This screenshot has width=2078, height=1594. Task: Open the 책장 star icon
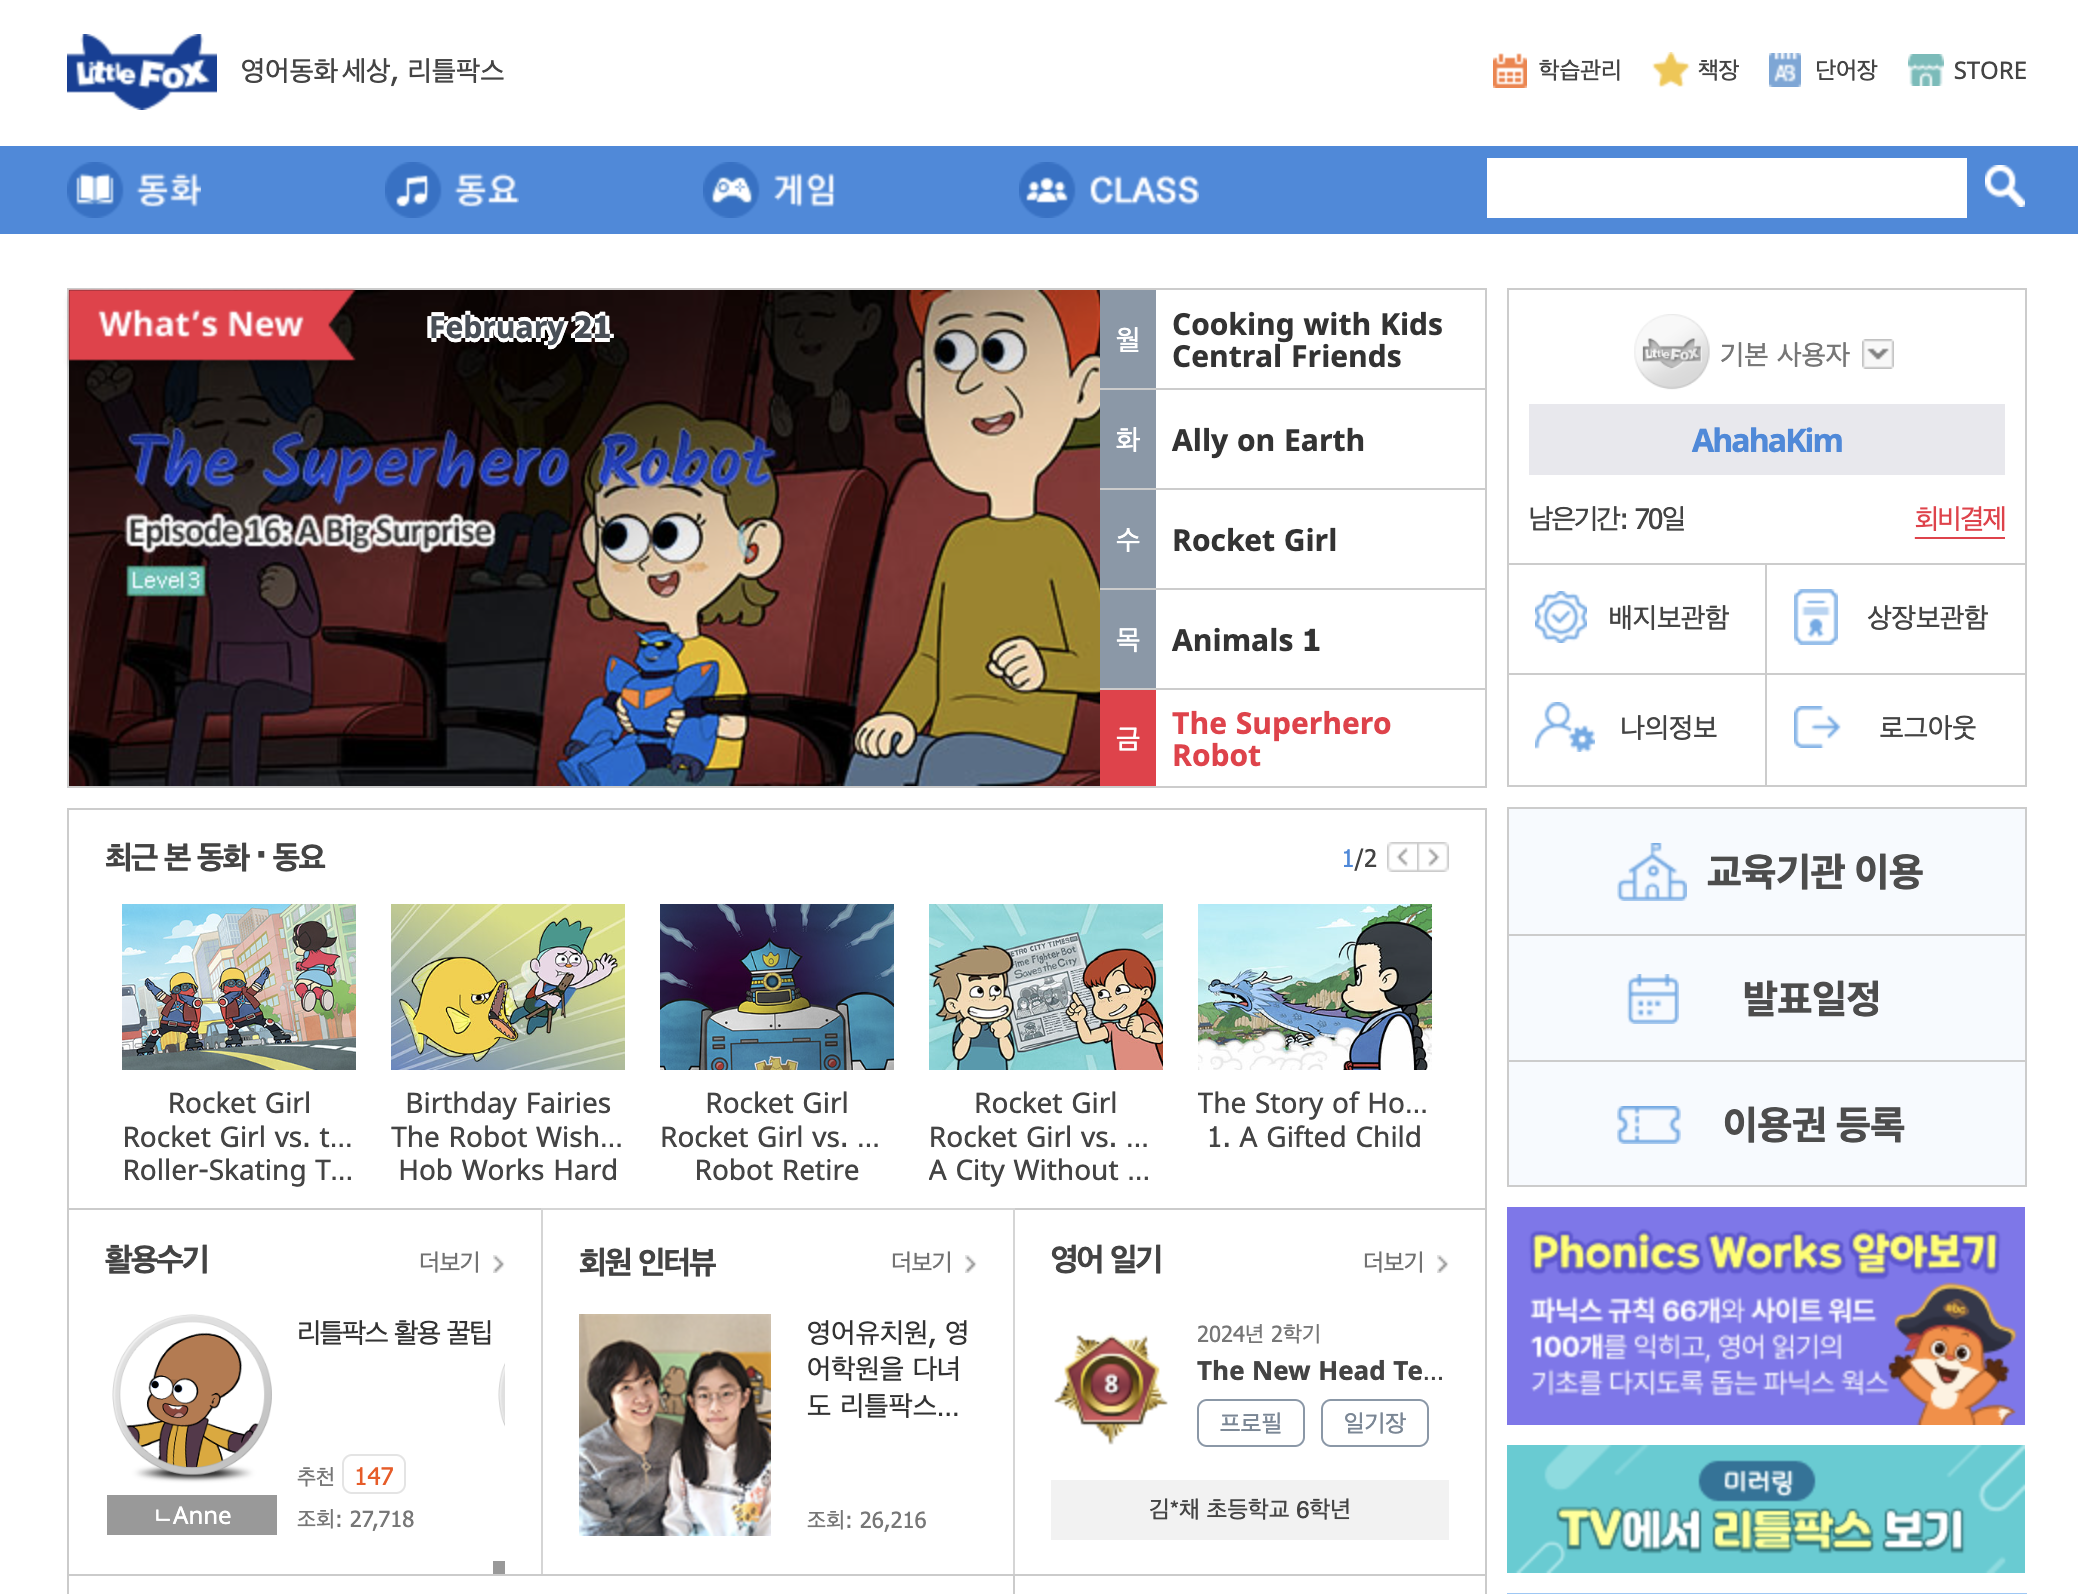coord(1670,70)
